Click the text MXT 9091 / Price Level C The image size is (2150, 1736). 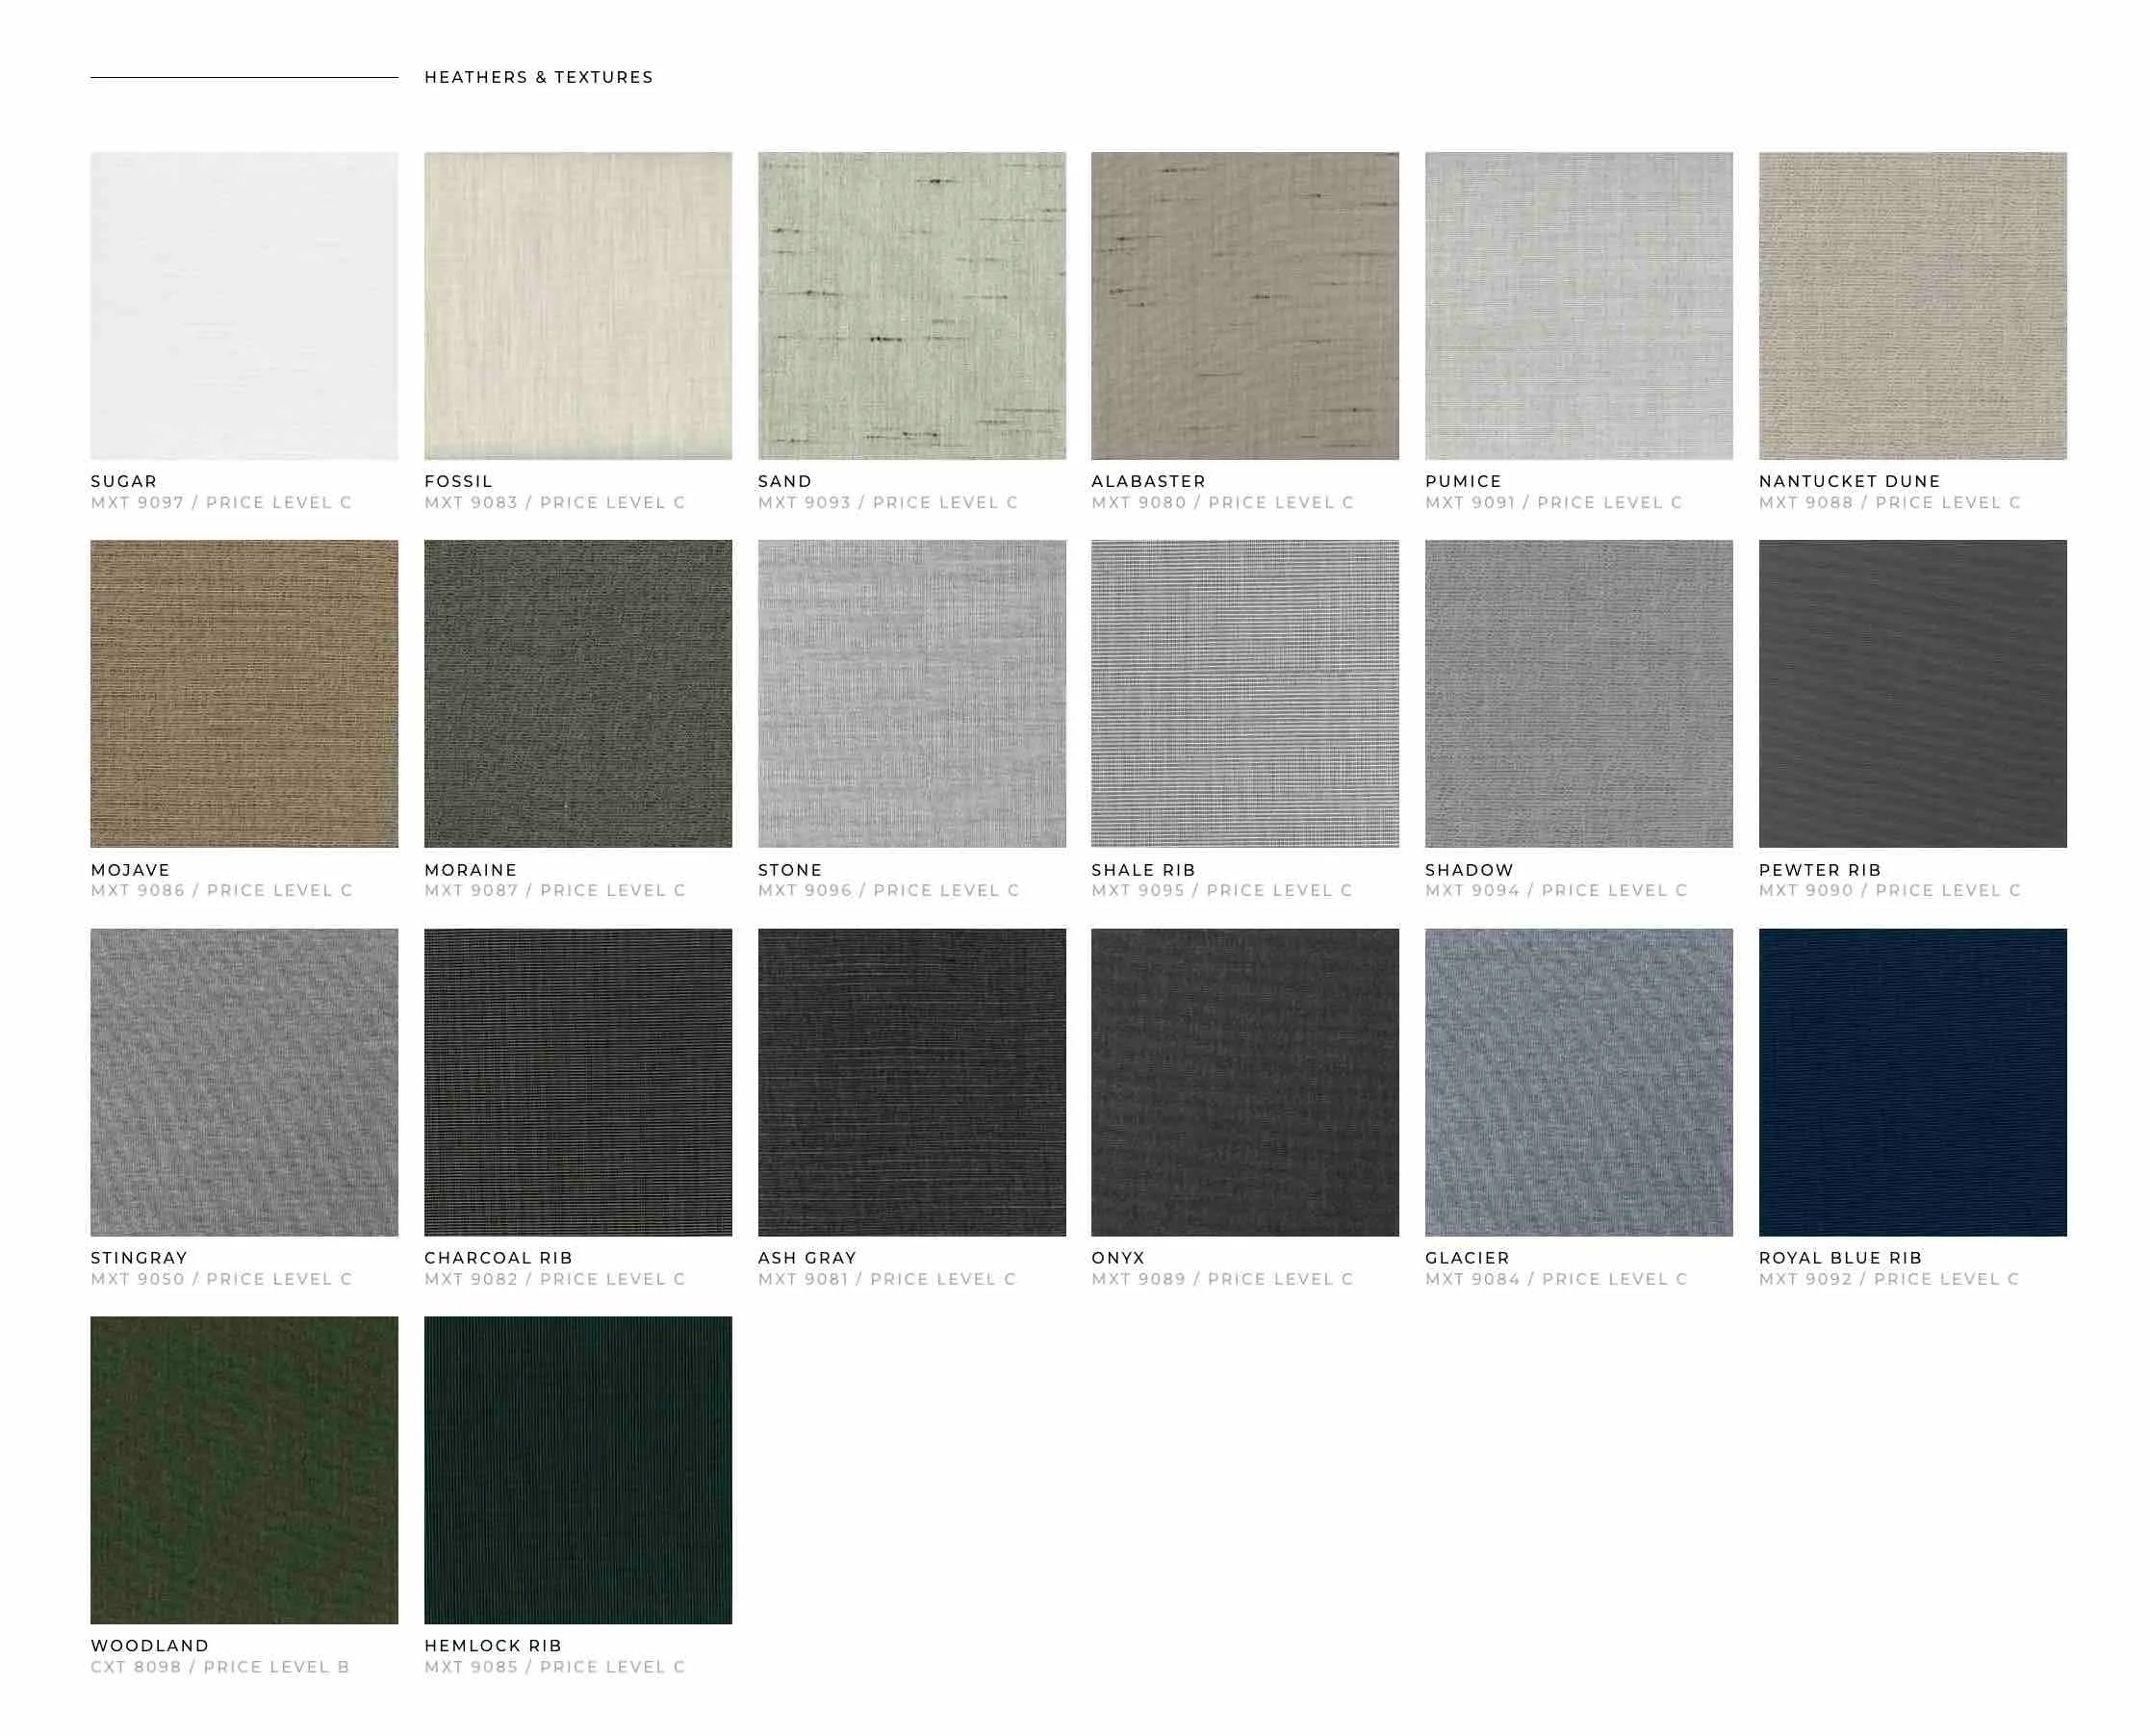(1554, 502)
